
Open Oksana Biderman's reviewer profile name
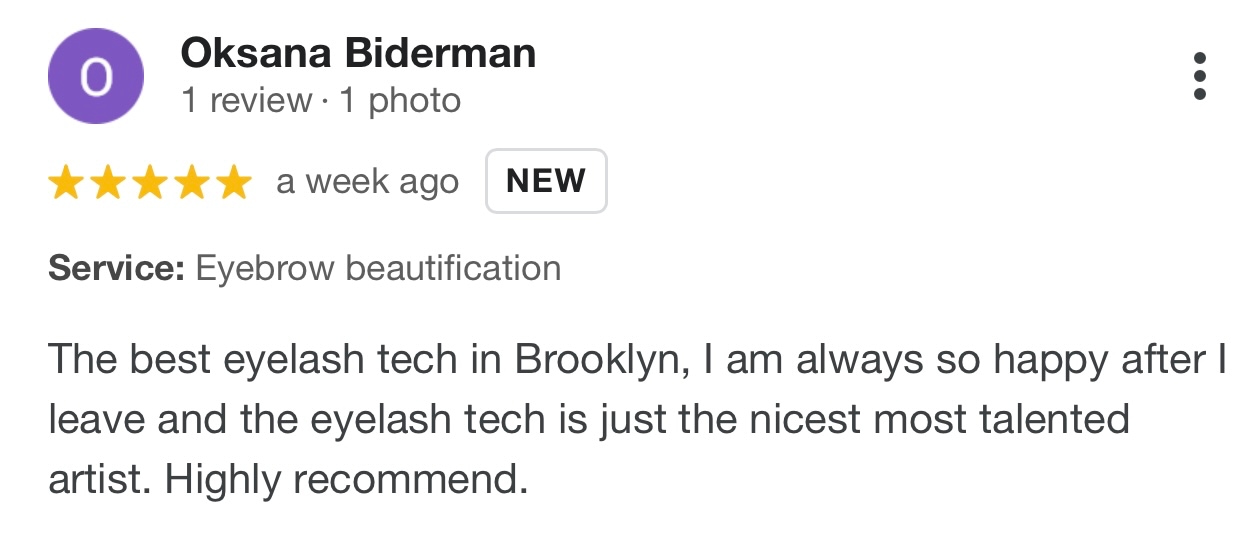(358, 53)
